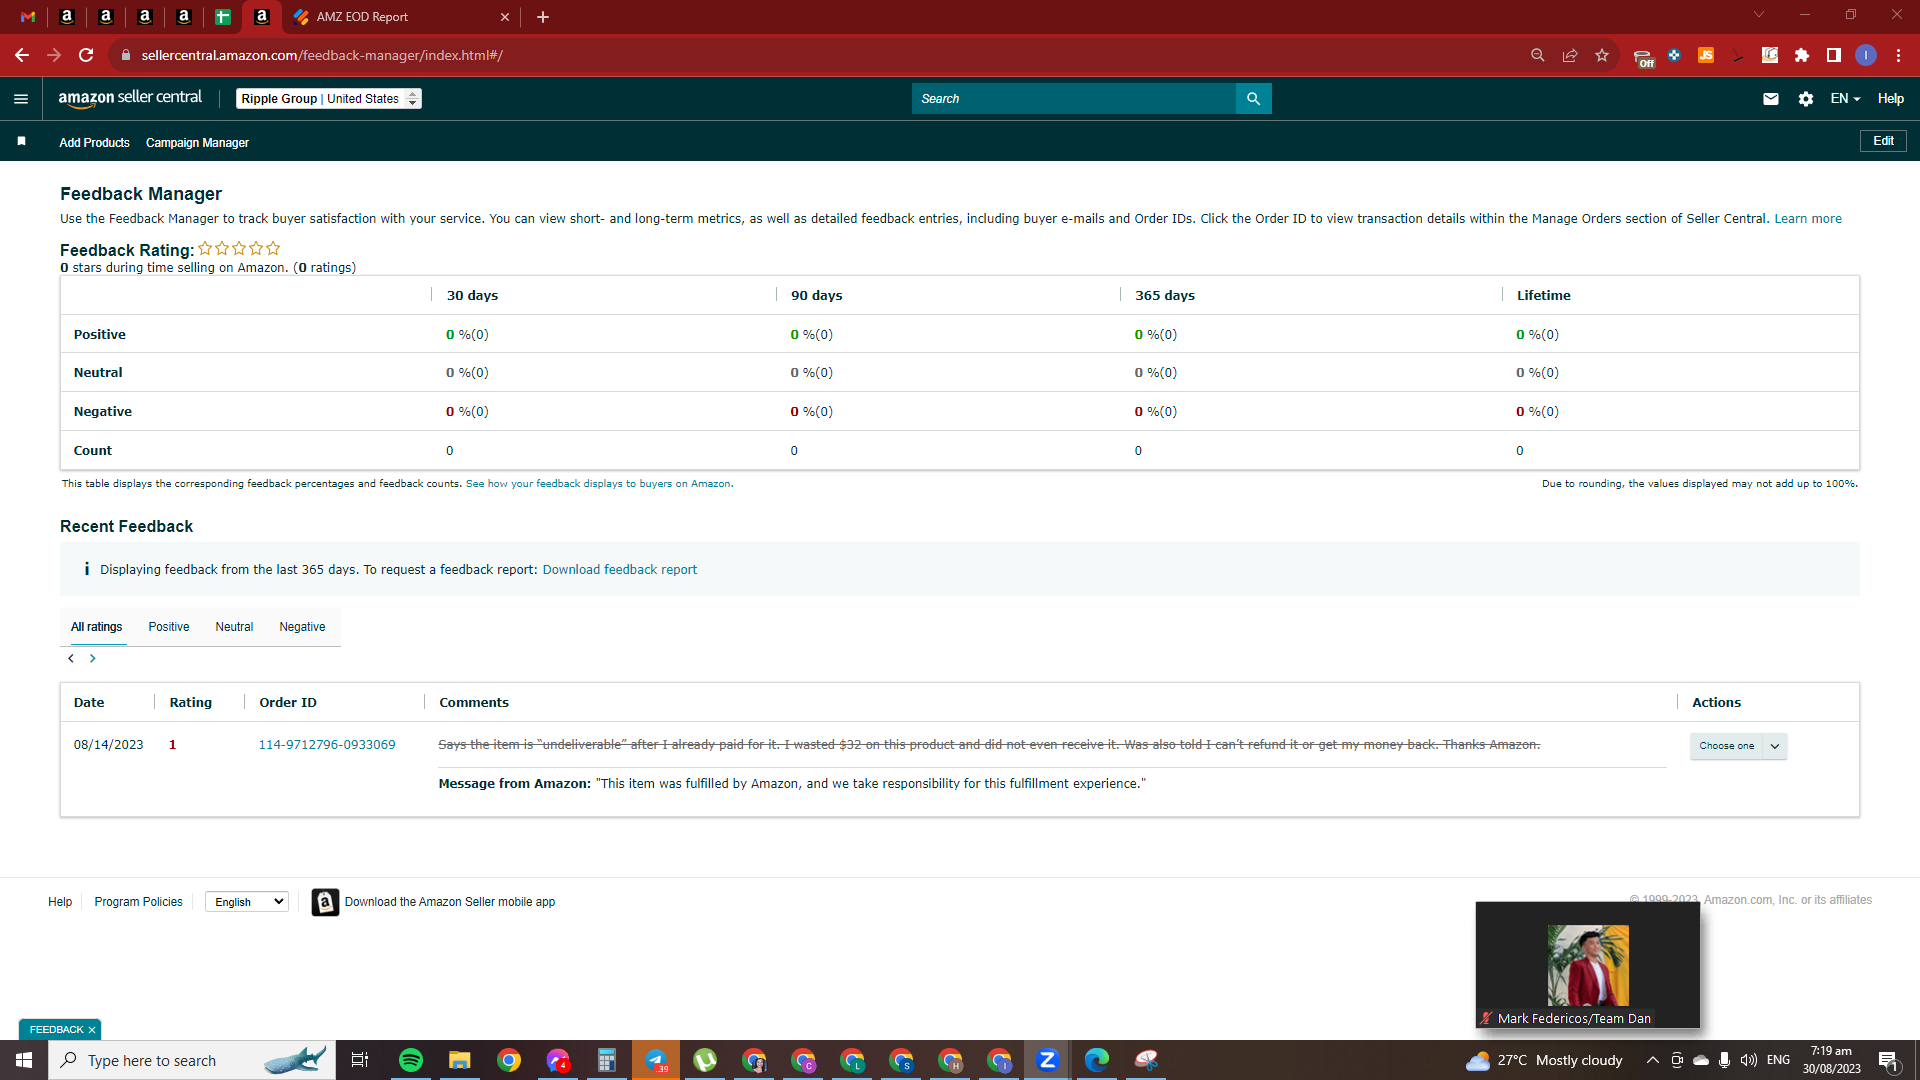The width and height of the screenshot is (1920, 1080).
Task: Expand the Chrome tab search chevron
Action: [x=1759, y=15]
